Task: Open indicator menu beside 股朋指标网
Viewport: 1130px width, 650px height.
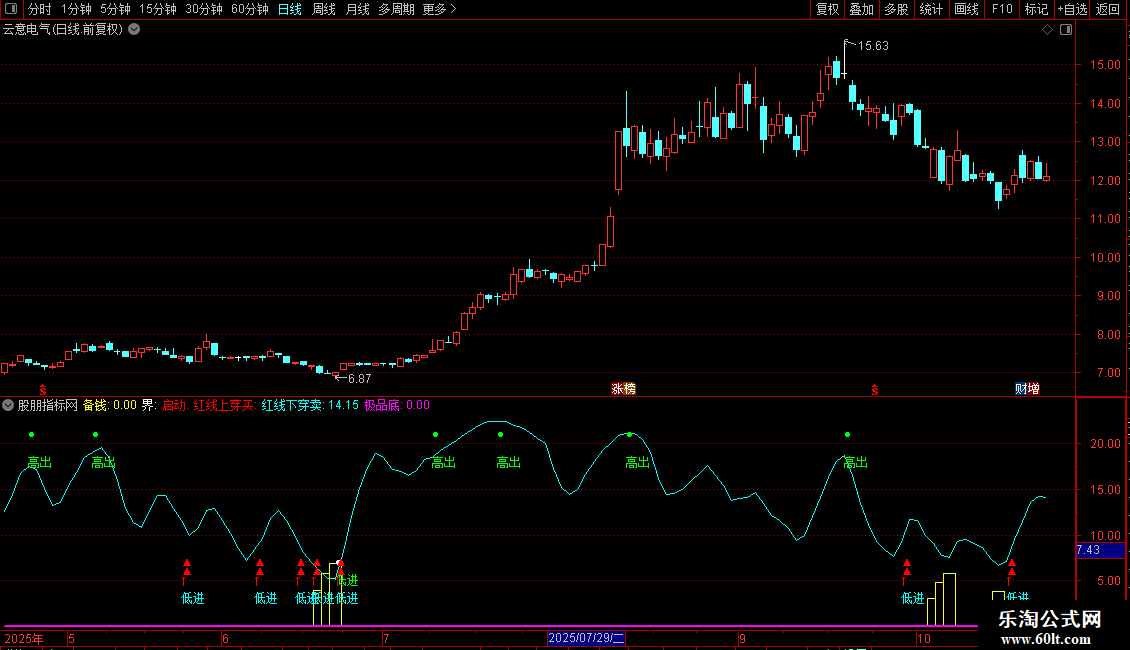Action: point(8,405)
